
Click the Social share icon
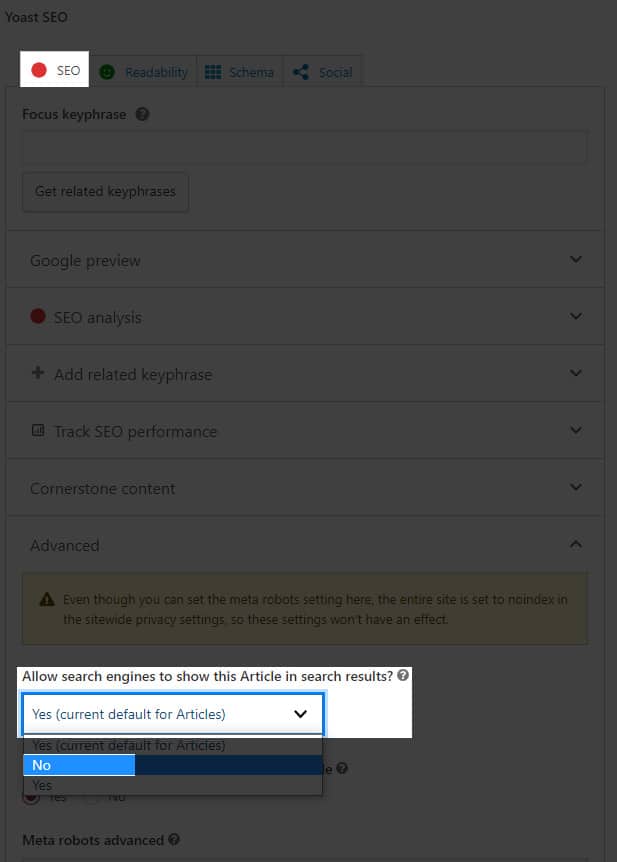pyautogui.click(x=301, y=72)
